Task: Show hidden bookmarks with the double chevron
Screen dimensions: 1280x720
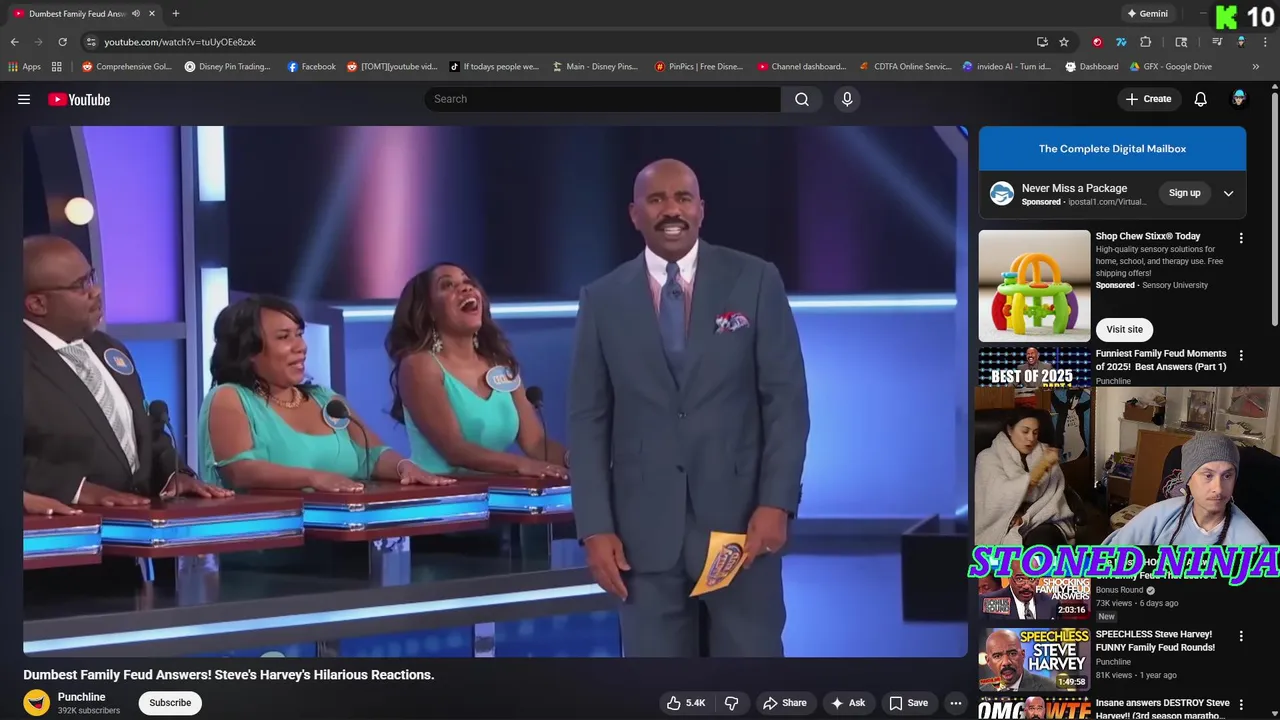Action: (x=1256, y=67)
